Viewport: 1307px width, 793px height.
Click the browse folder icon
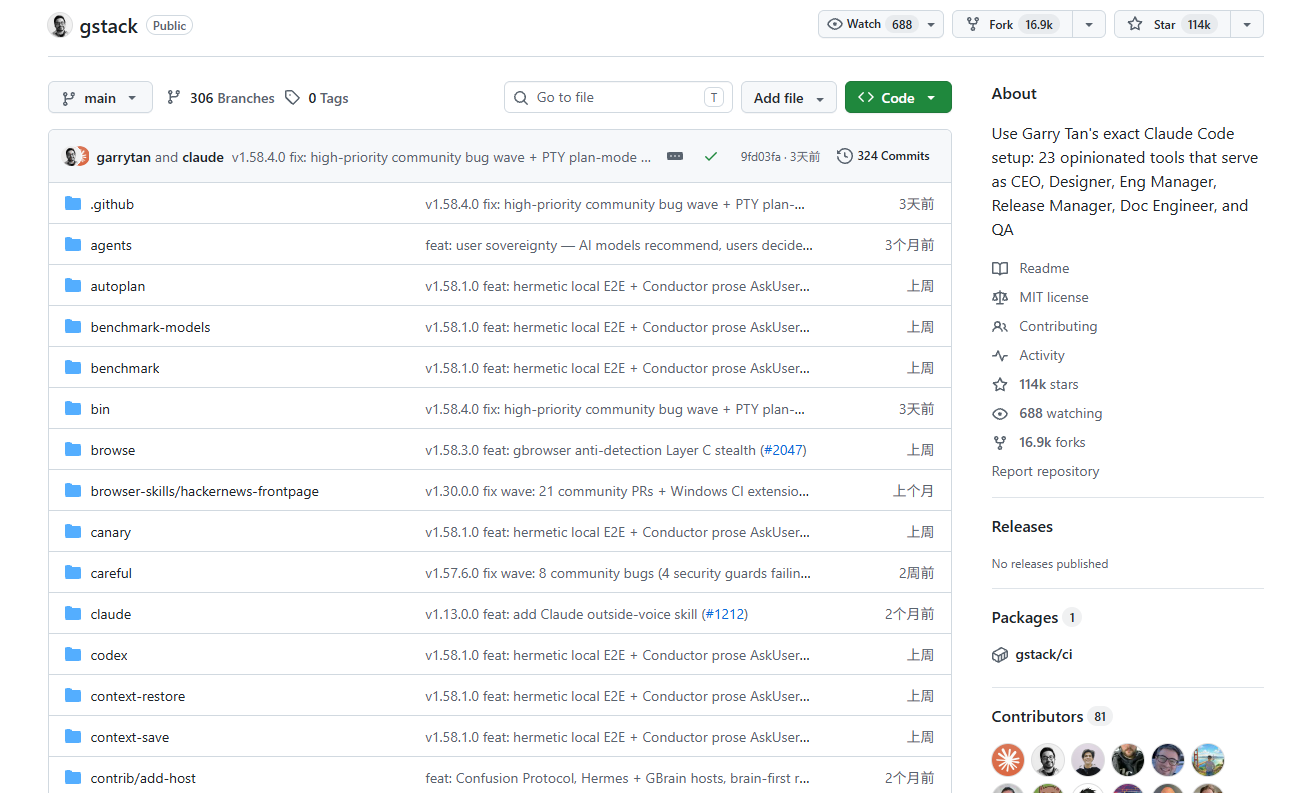pyautogui.click(x=73, y=450)
